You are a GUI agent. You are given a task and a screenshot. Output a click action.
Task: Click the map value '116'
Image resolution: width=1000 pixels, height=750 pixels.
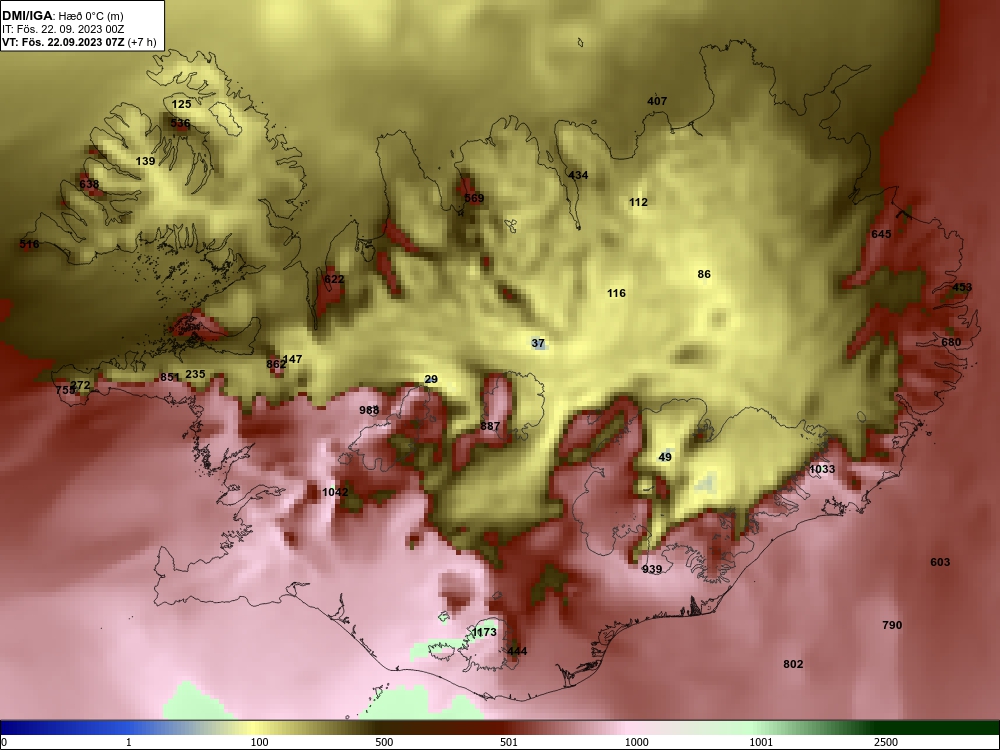(616, 293)
